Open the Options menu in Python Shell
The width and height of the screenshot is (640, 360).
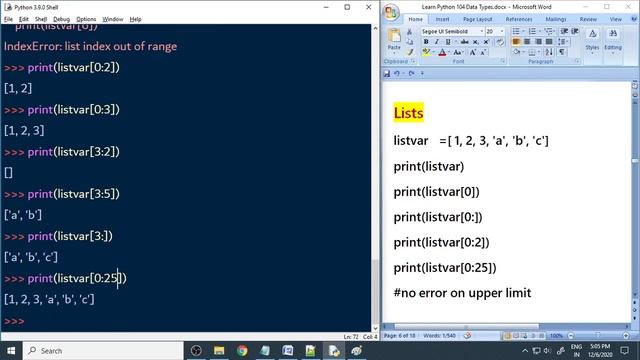coord(86,19)
